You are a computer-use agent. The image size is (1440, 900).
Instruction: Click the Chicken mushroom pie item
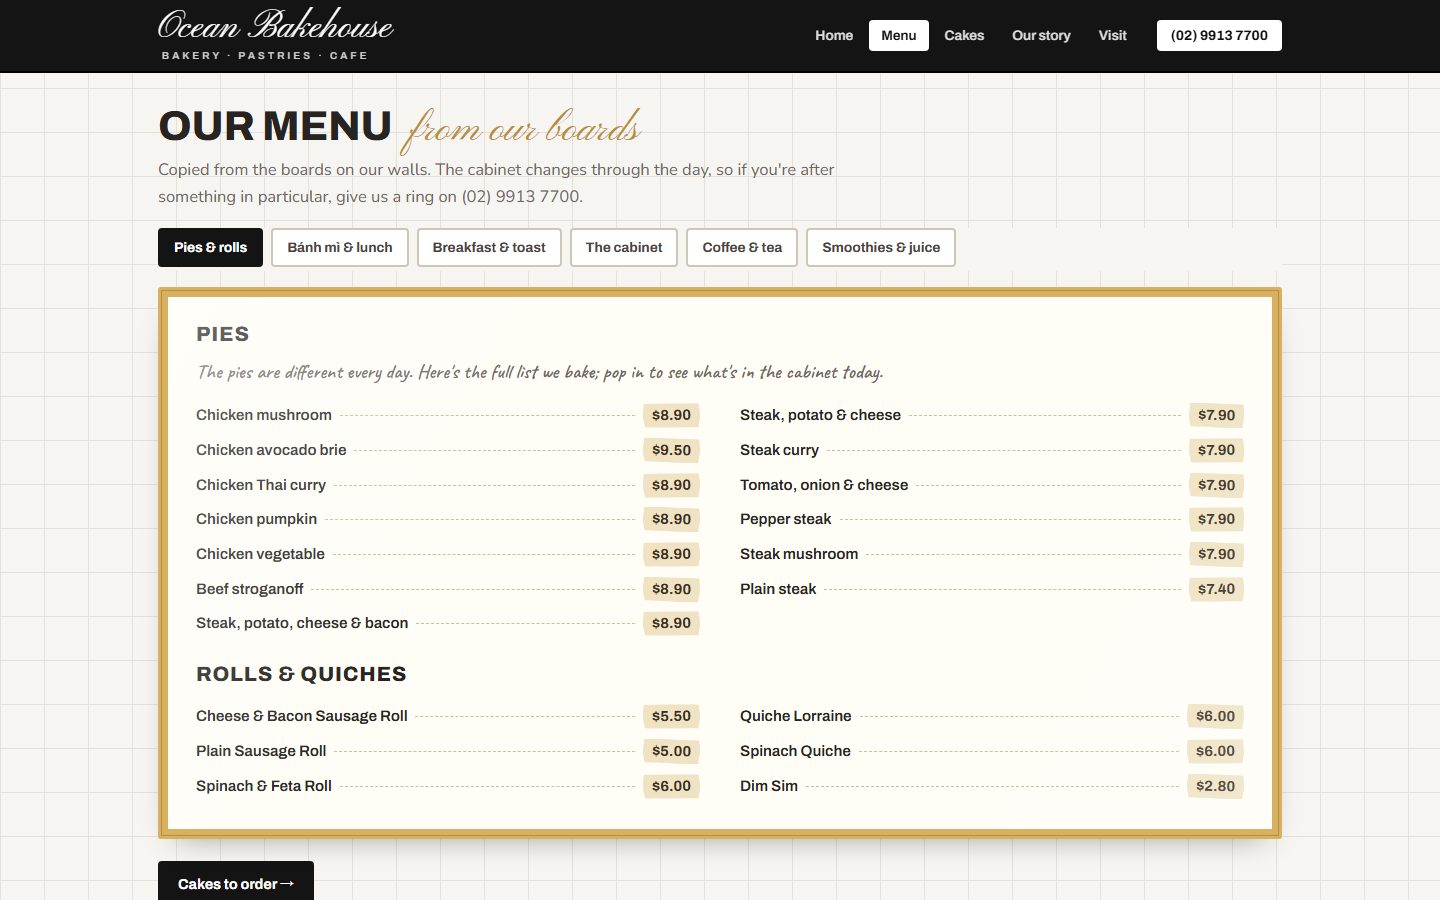pyautogui.click(x=448, y=415)
